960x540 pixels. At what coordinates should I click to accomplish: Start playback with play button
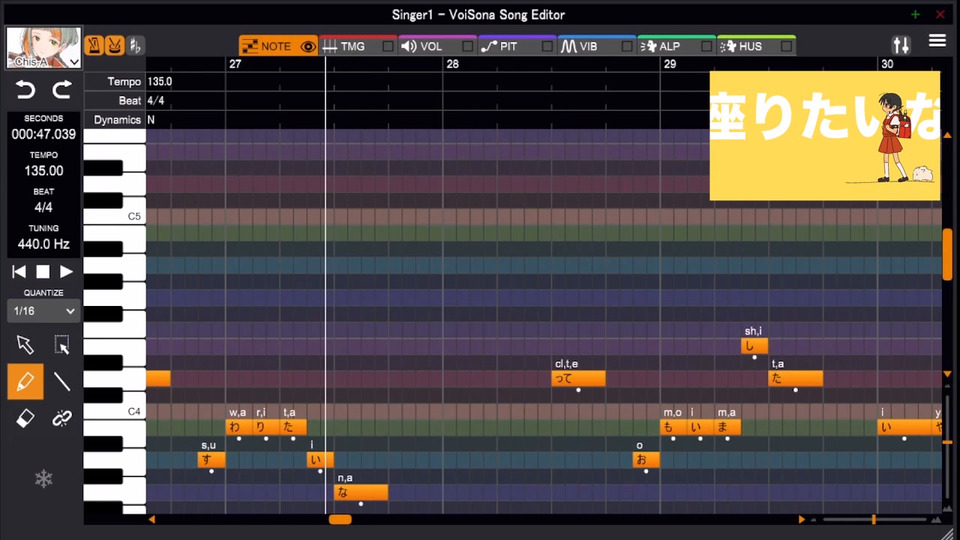coord(66,271)
